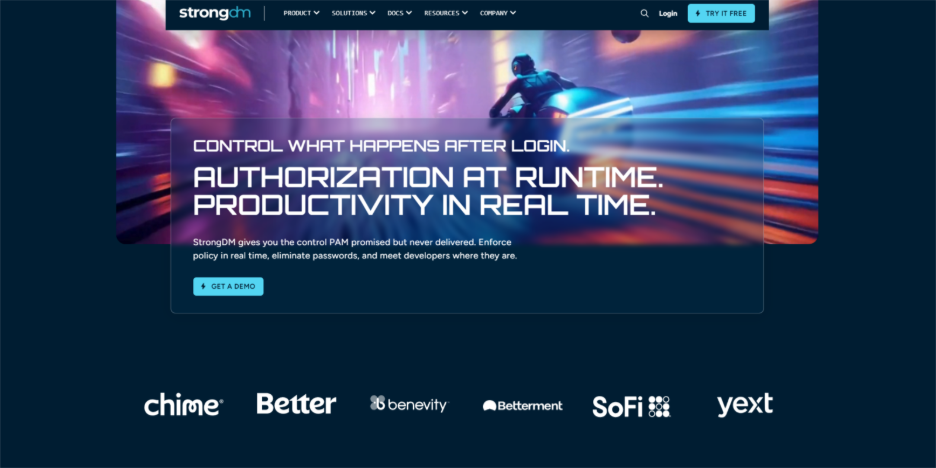Expand the Solutions dropdown menu
Screen dimensions: 936x468
pyautogui.click(x=353, y=13)
